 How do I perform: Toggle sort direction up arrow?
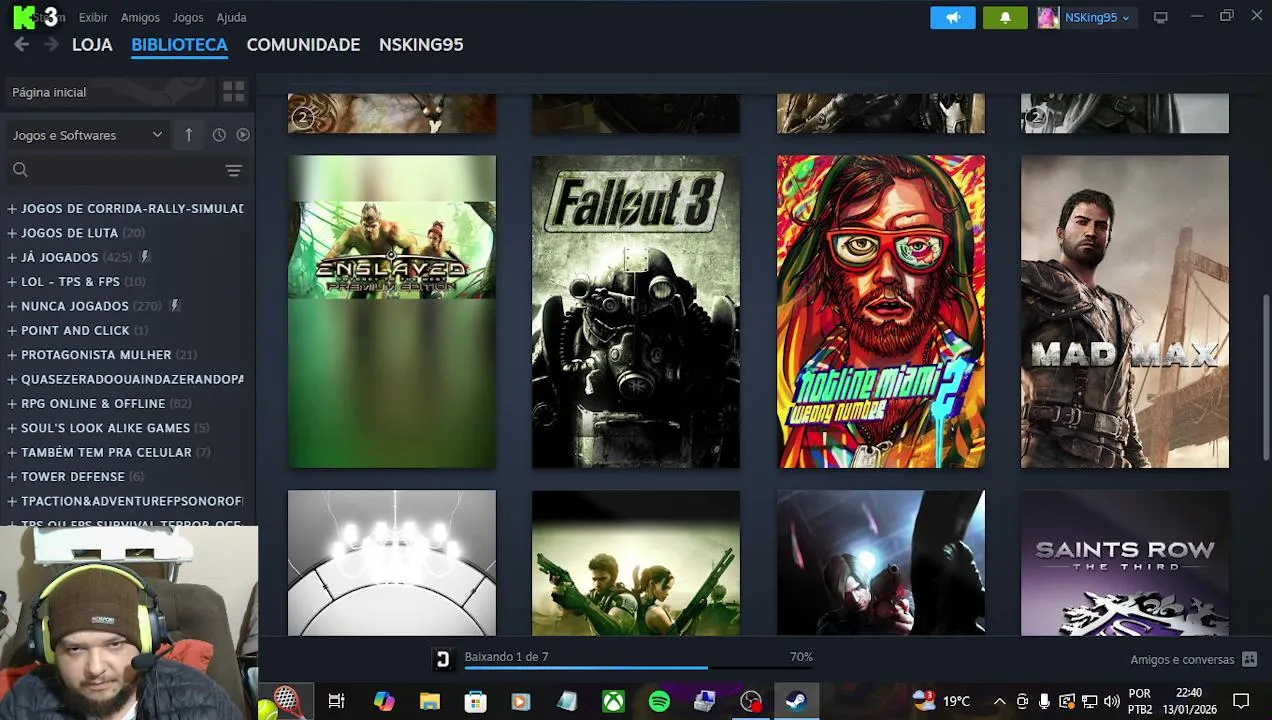point(188,135)
